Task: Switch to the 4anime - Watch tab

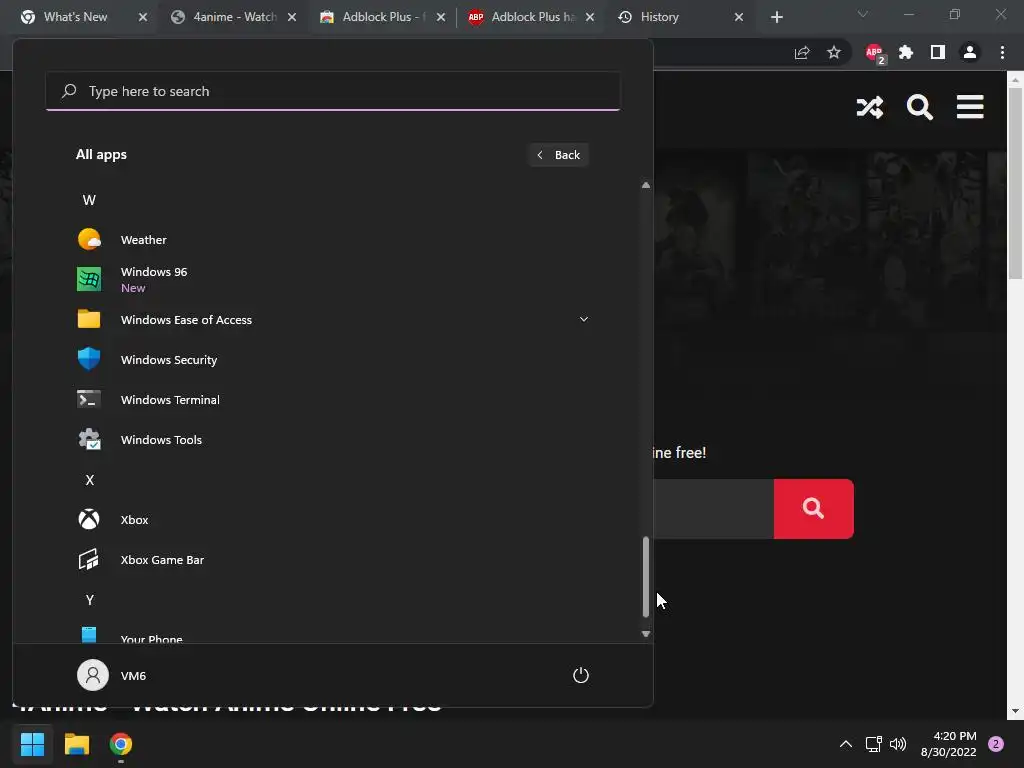Action: click(x=234, y=17)
